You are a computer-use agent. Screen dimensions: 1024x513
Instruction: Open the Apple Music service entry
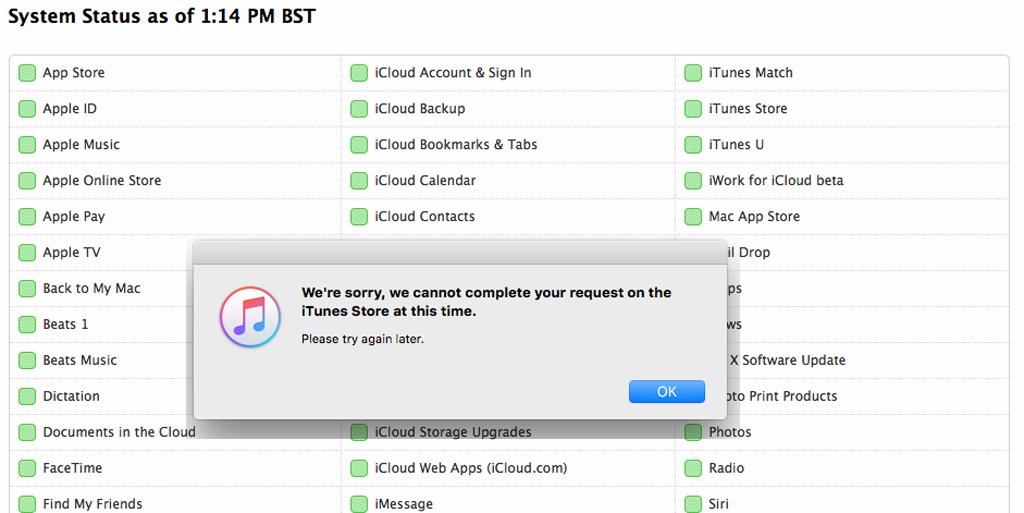(x=81, y=145)
